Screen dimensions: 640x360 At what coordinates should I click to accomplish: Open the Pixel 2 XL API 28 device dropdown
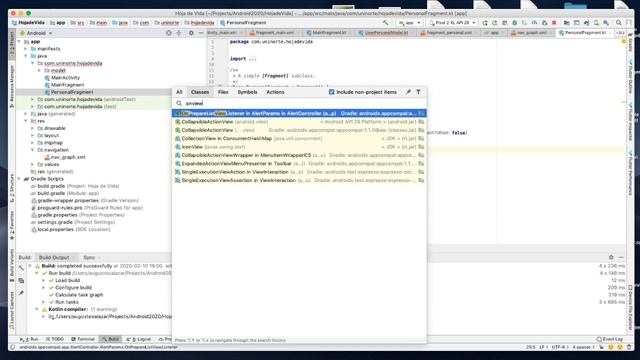[452, 23]
